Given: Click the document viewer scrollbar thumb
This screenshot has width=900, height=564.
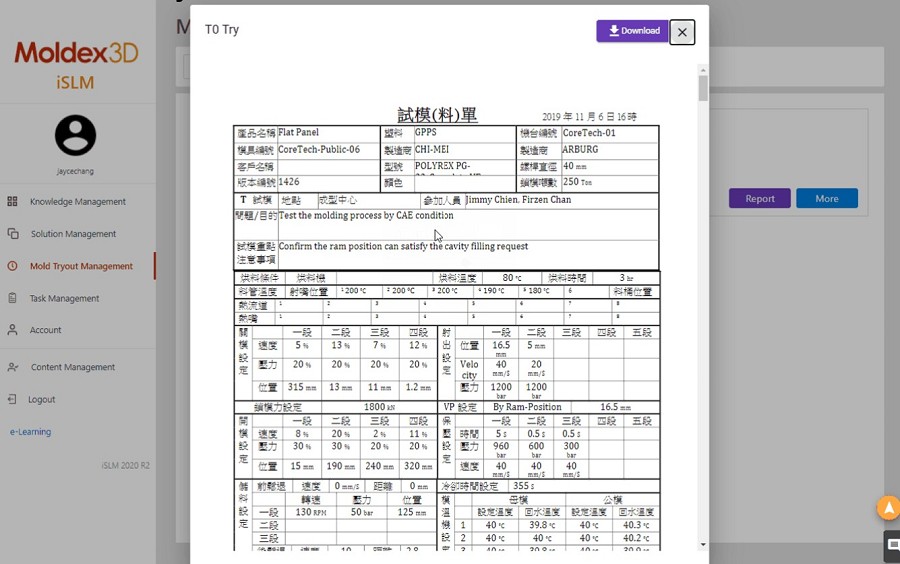Looking at the screenshot, I should click(x=703, y=88).
